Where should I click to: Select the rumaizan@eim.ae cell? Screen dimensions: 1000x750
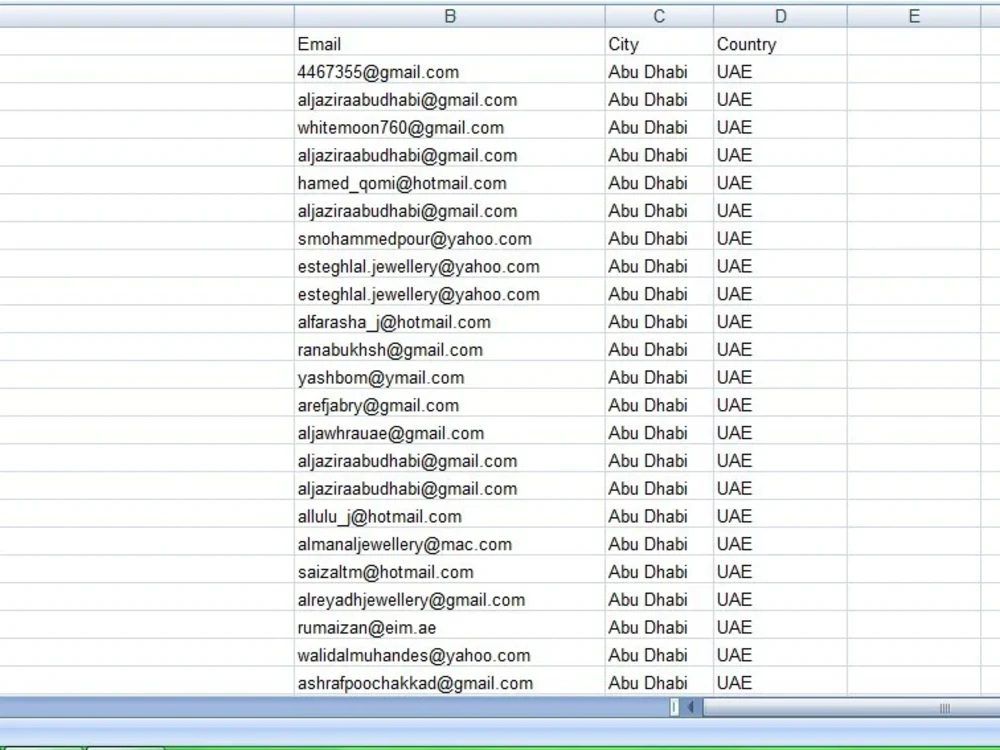[450, 628]
